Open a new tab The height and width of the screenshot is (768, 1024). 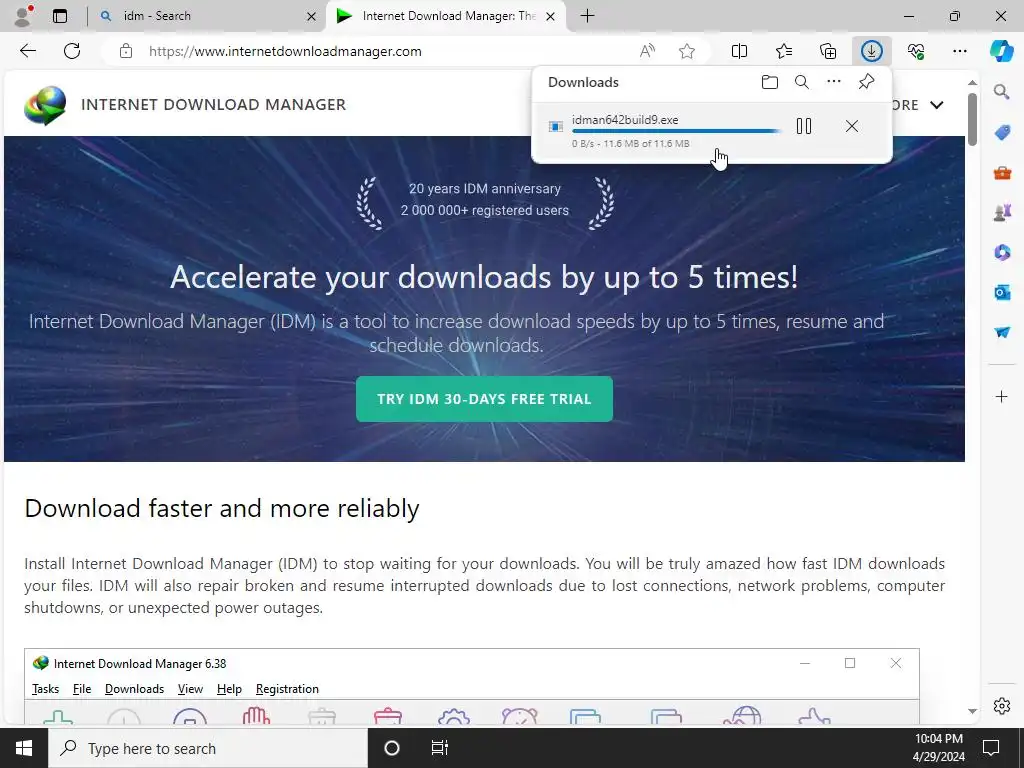[587, 16]
